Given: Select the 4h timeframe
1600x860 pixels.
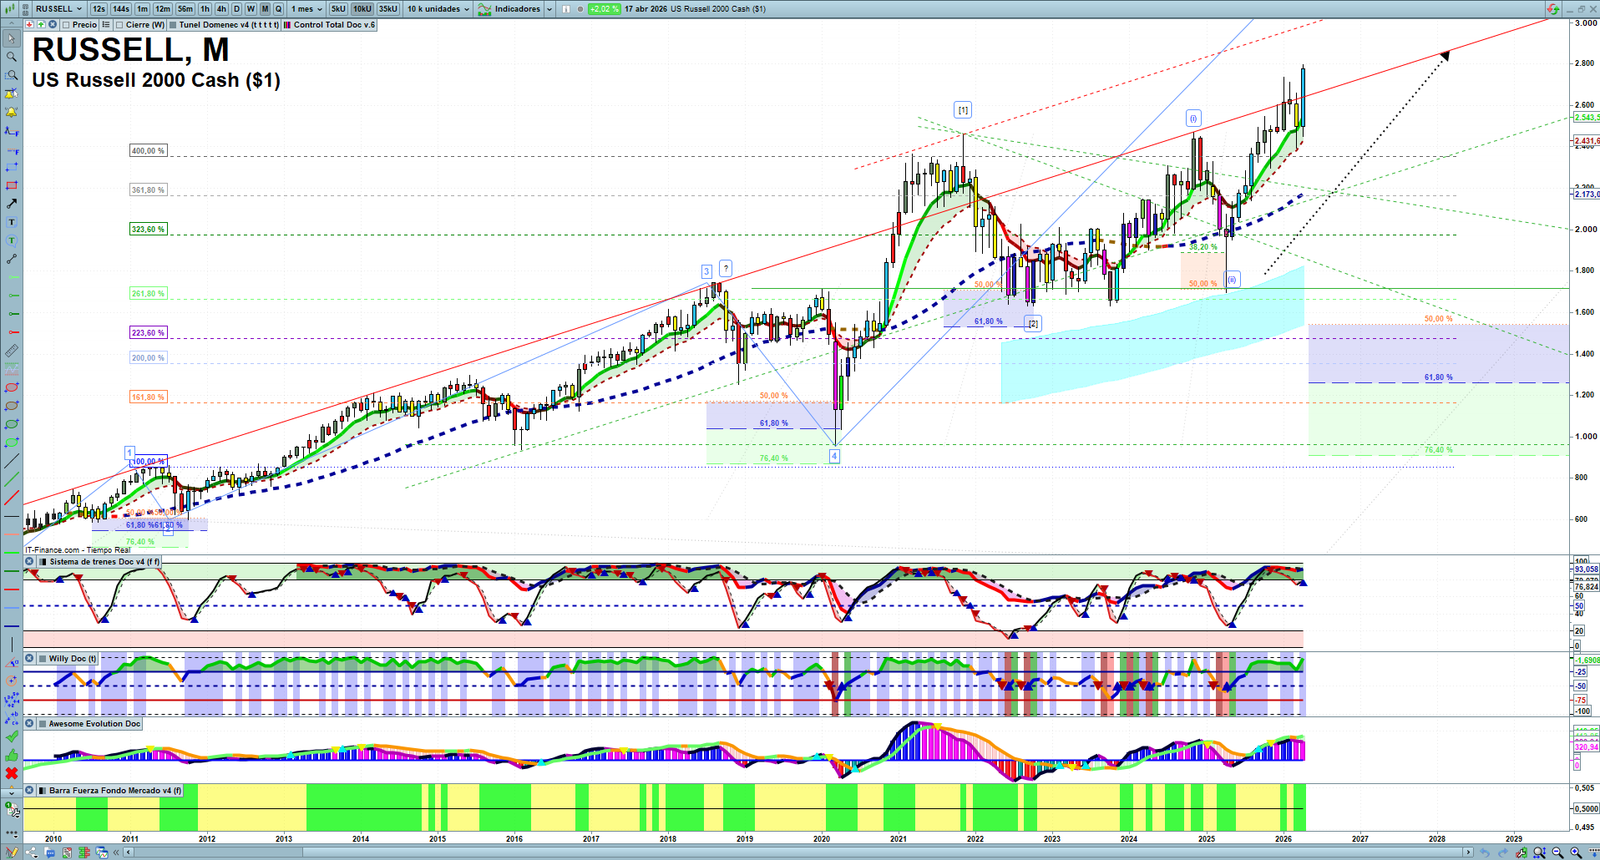Looking at the screenshot, I should click(221, 9).
